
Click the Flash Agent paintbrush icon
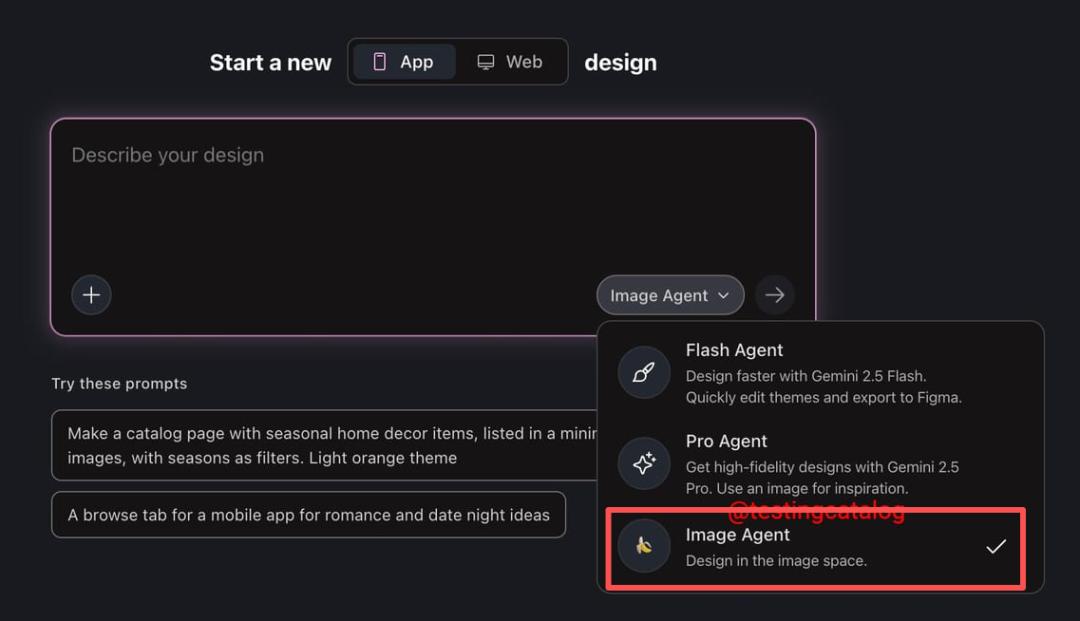tap(644, 373)
